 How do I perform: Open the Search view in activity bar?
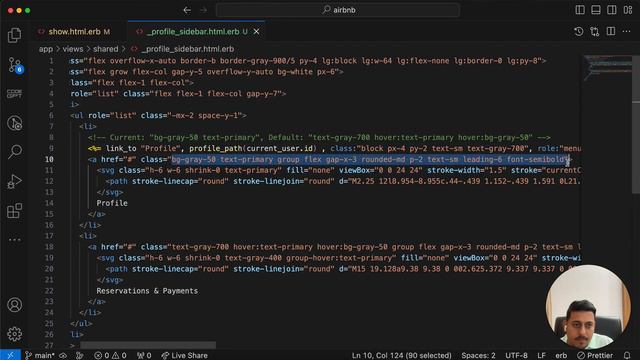coord(15,152)
